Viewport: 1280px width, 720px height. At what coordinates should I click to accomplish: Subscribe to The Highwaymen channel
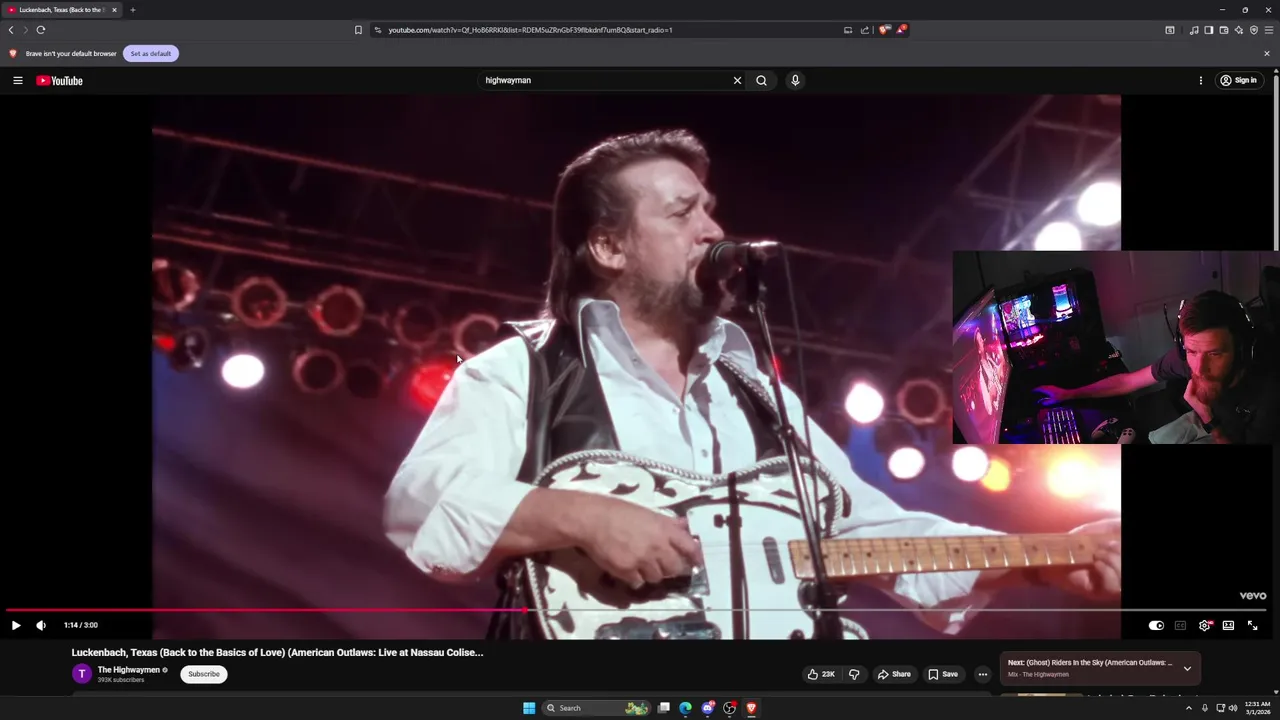click(204, 674)
